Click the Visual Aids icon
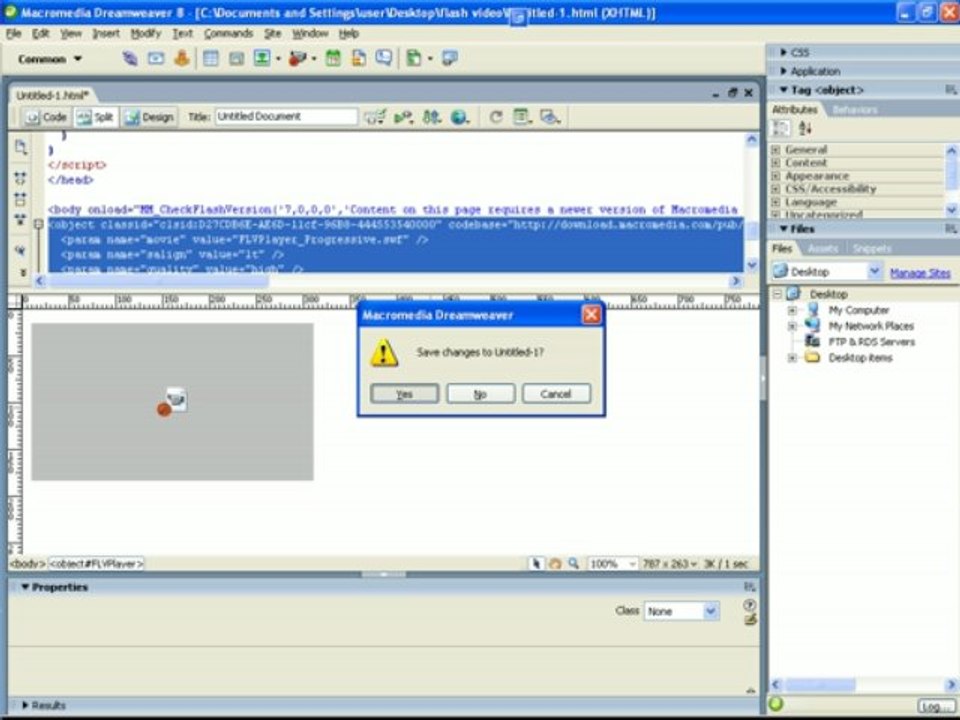The height and width of the screenshot is (720, 960). 550,117
